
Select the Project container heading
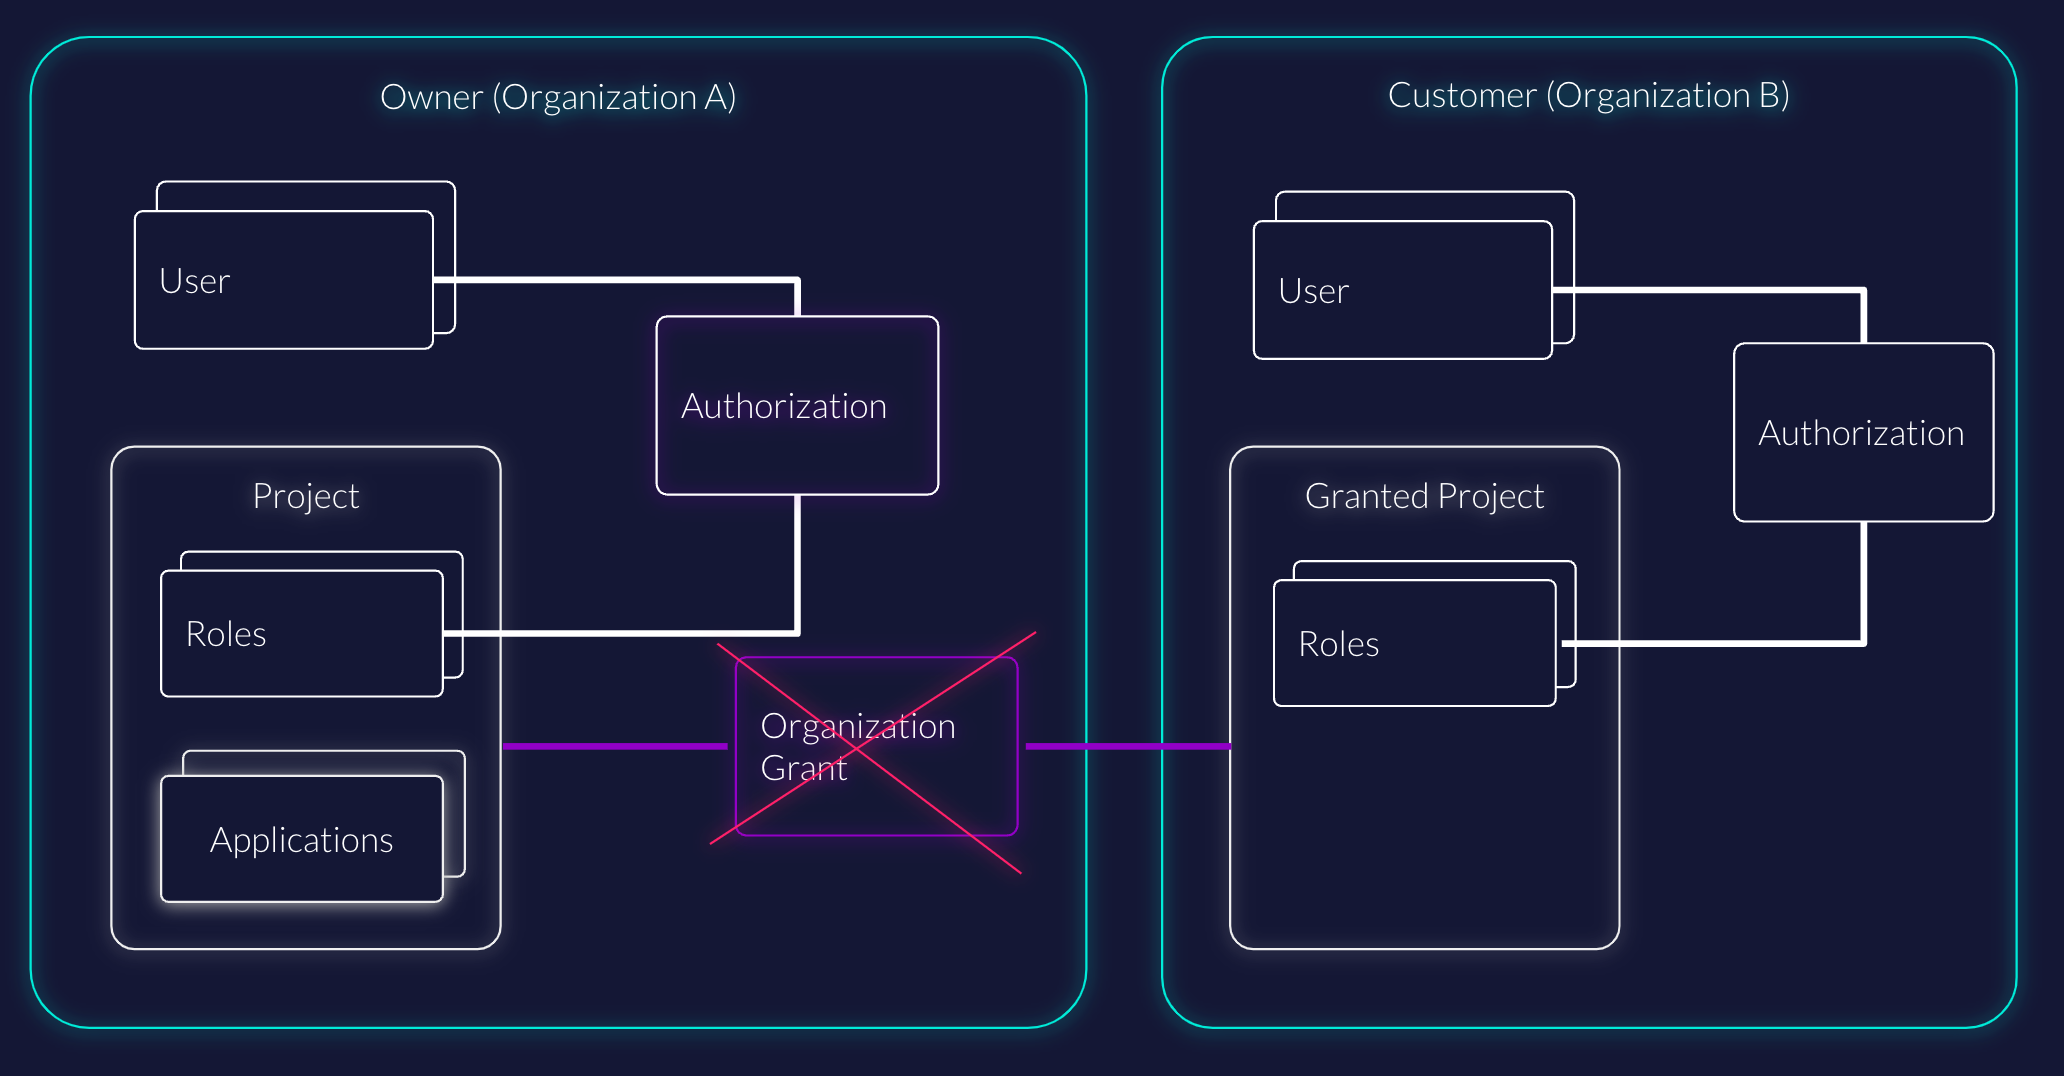pos(305,496)
